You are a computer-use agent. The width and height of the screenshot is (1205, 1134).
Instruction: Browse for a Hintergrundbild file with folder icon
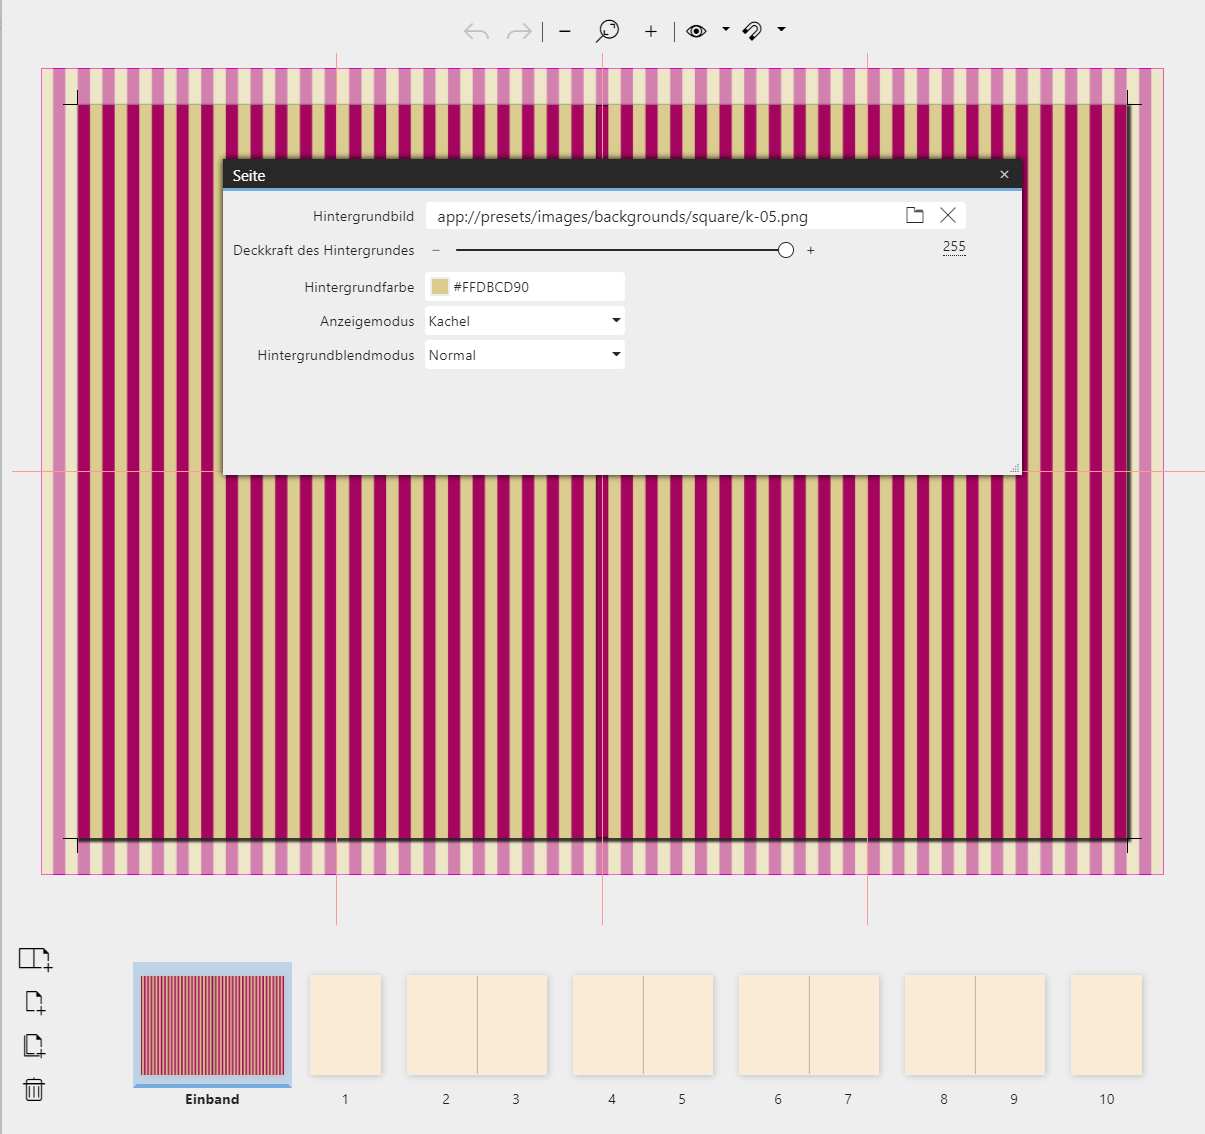tap(914, 215)
